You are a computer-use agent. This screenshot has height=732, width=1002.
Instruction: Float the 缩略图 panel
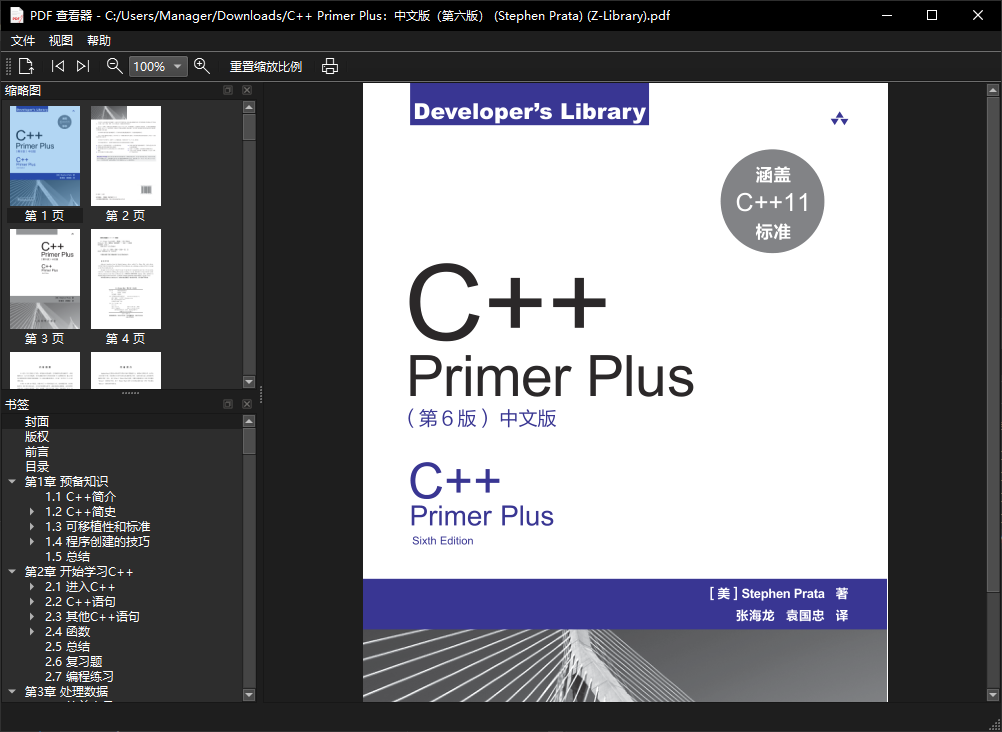pyautogui.click(x=227, y=90)
